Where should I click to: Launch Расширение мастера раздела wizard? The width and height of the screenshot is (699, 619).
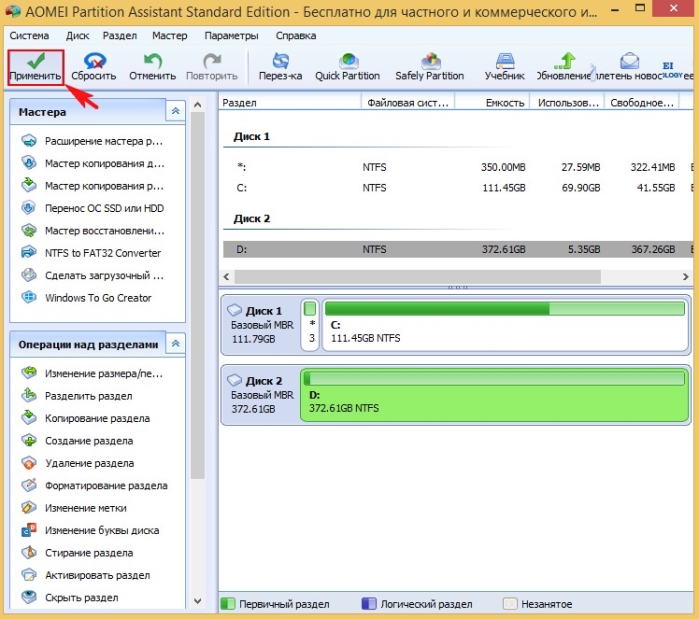click(93, 141)
